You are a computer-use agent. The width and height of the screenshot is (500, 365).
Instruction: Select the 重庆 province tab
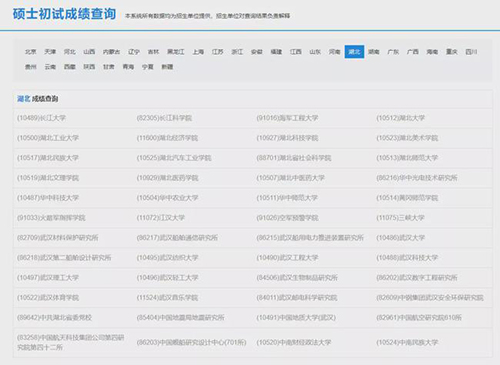(452, 52)
